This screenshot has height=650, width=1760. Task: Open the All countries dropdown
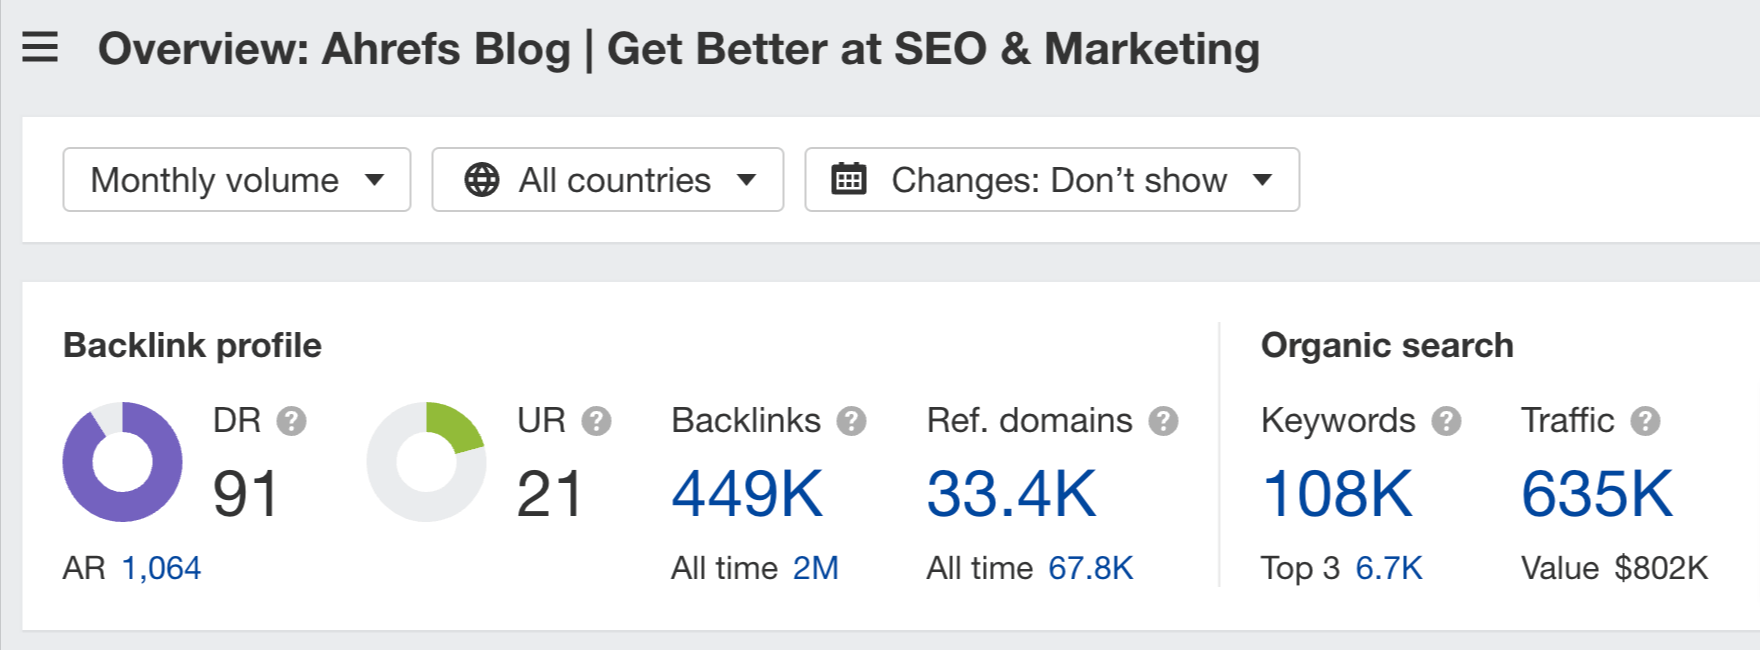coord(607,180)
